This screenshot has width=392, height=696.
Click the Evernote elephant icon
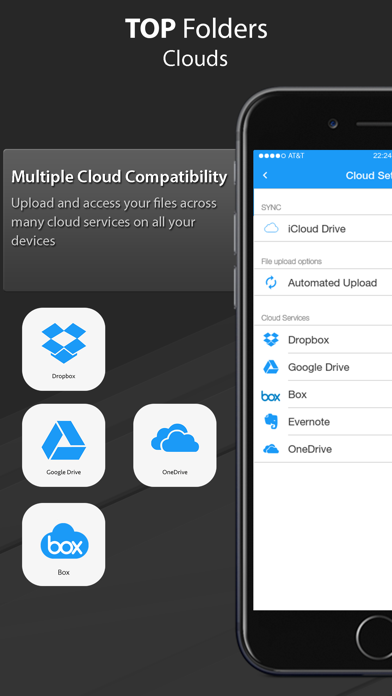[271, 422]
